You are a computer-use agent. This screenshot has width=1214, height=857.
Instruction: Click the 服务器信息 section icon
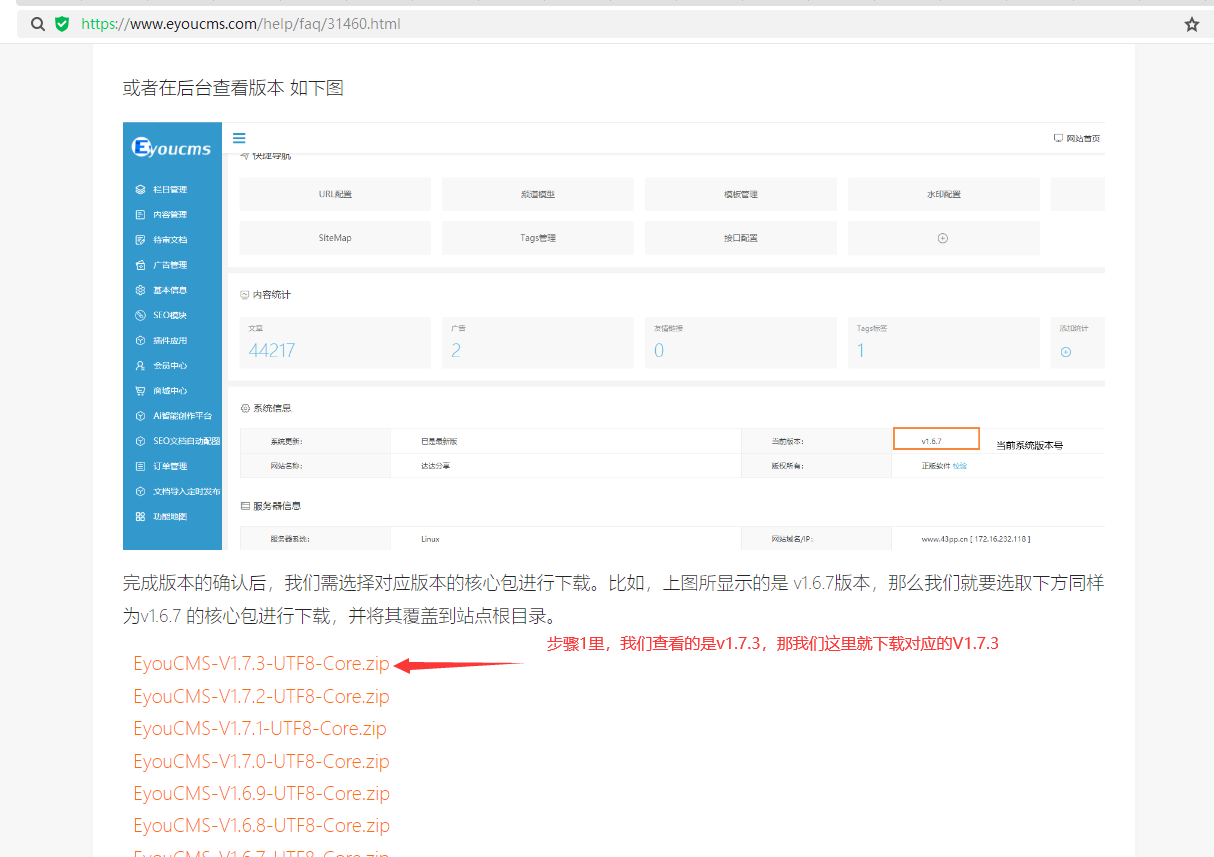(245, 506)
